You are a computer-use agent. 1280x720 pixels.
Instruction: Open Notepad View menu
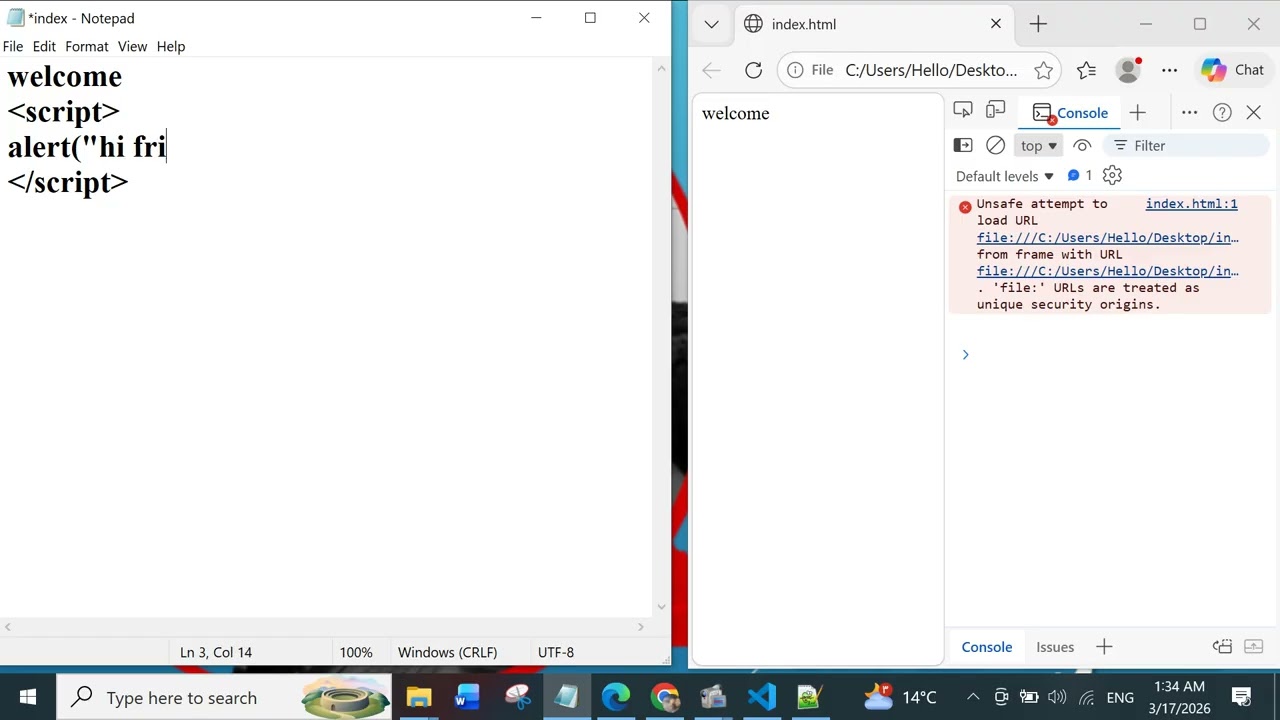coord(132,46)
